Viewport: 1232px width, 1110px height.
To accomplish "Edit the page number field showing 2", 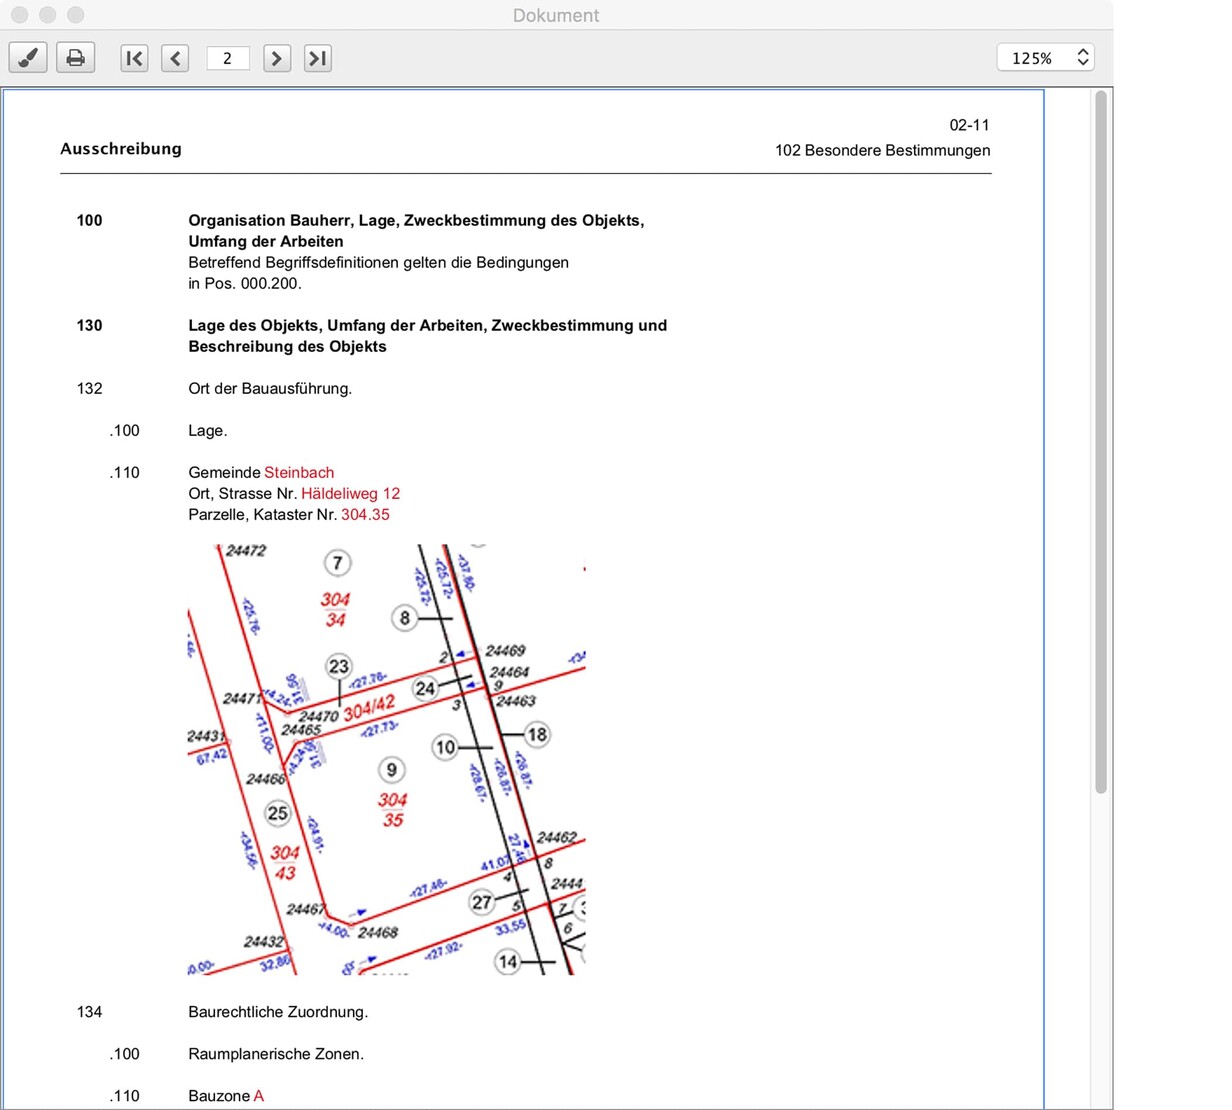I will [227, 58].
